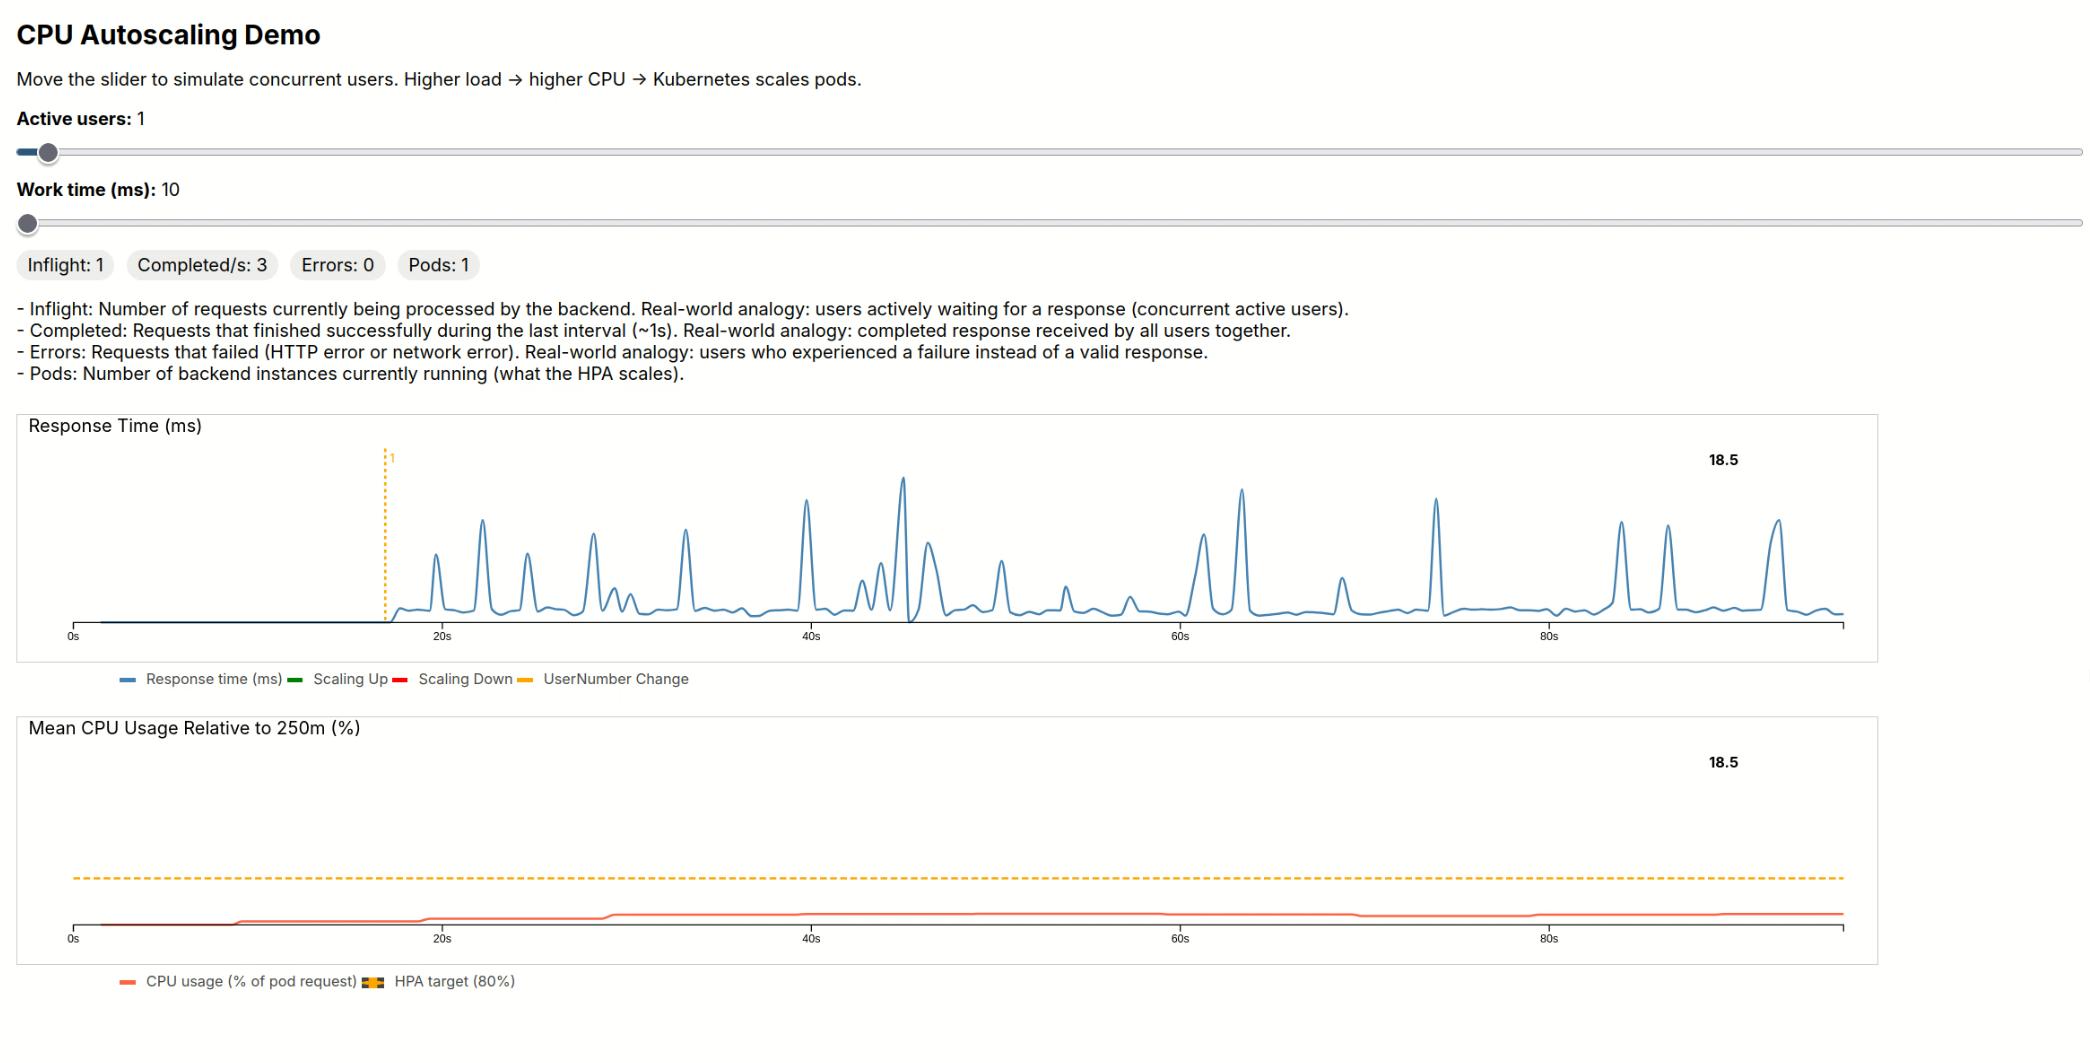This screenshot has height=1063, width=2090.
Task: Click the Active users slider handle
Action: pyautogui.click(x=48, y=153)
